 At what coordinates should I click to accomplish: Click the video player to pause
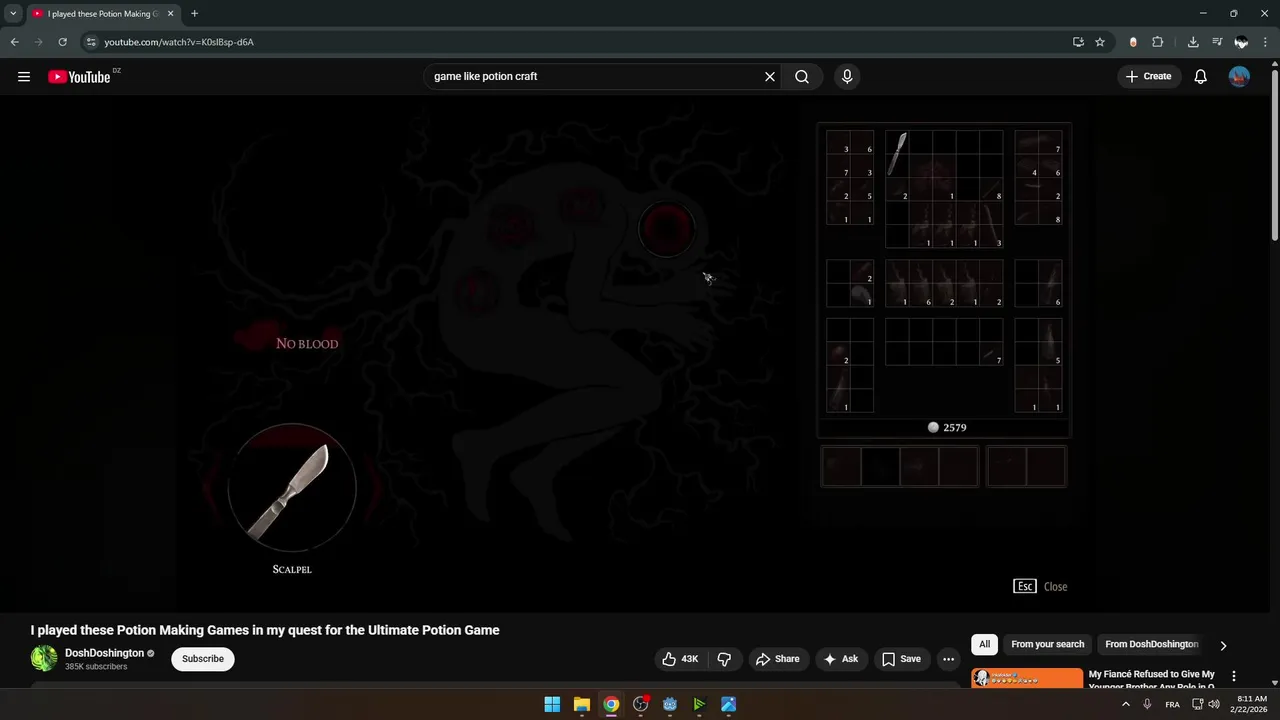click(635, 355)
